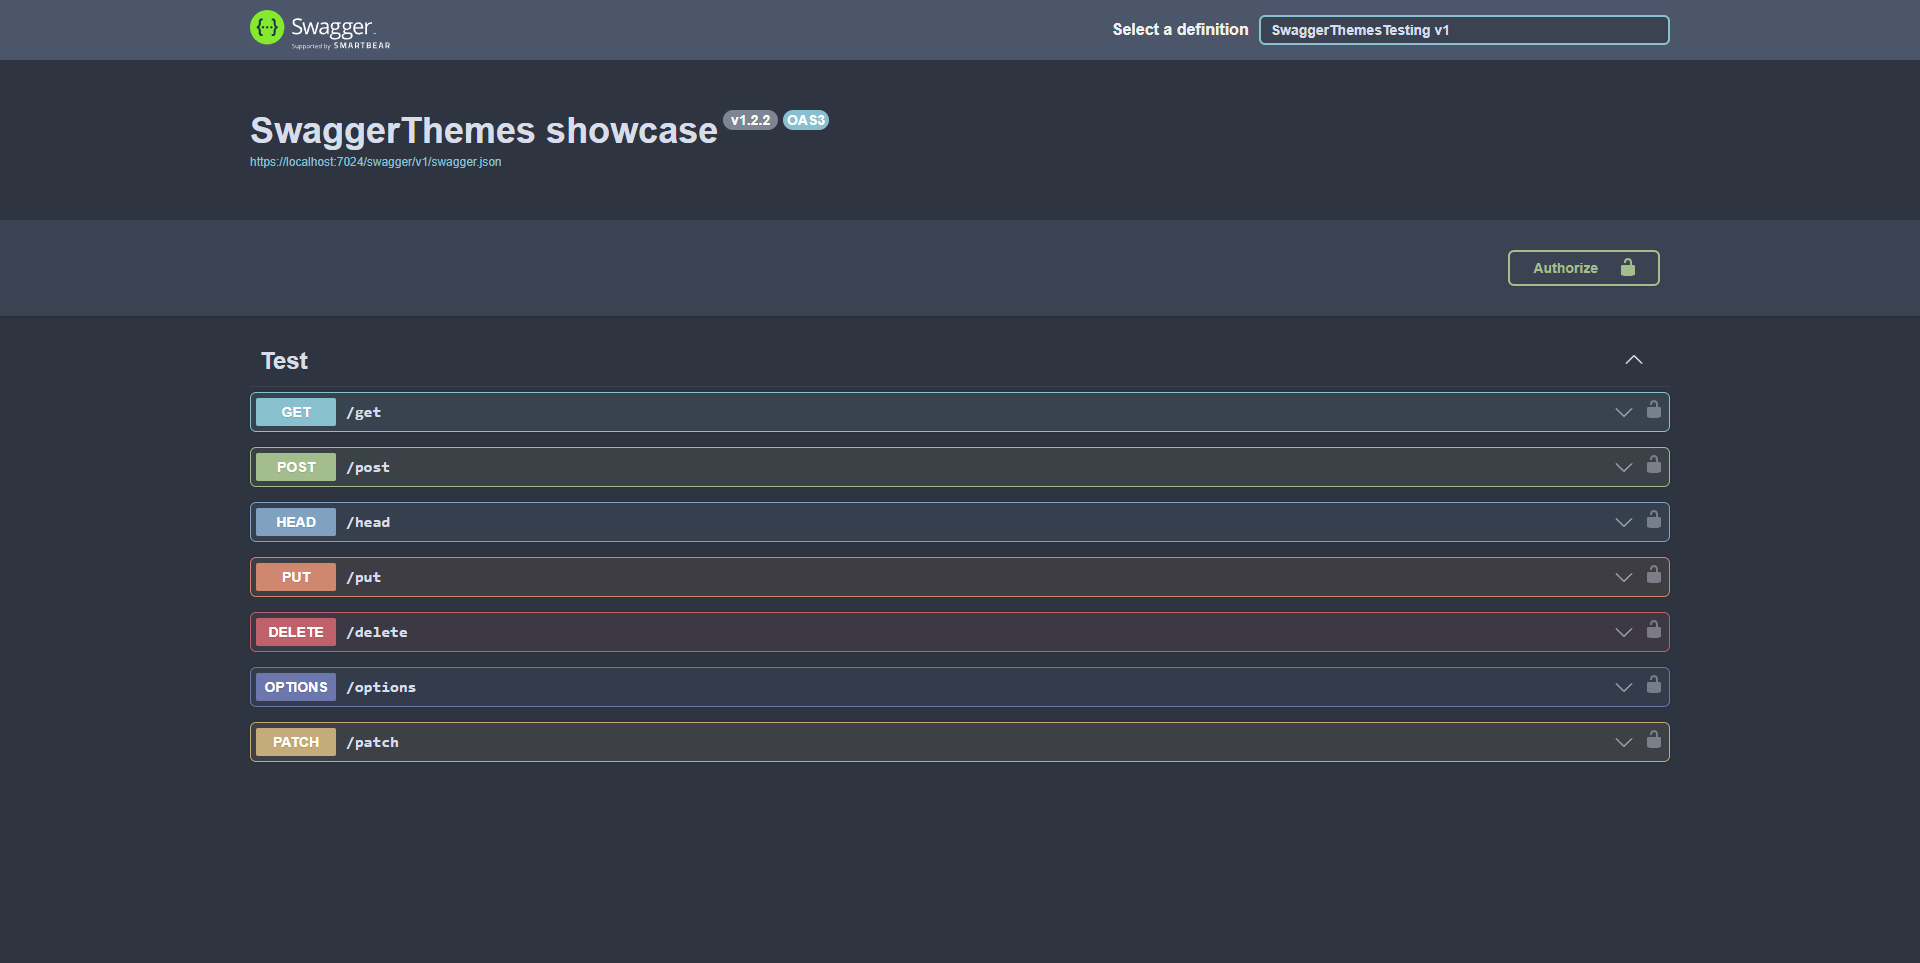
Task: Click the /patch path text
Action: [373, 742]
